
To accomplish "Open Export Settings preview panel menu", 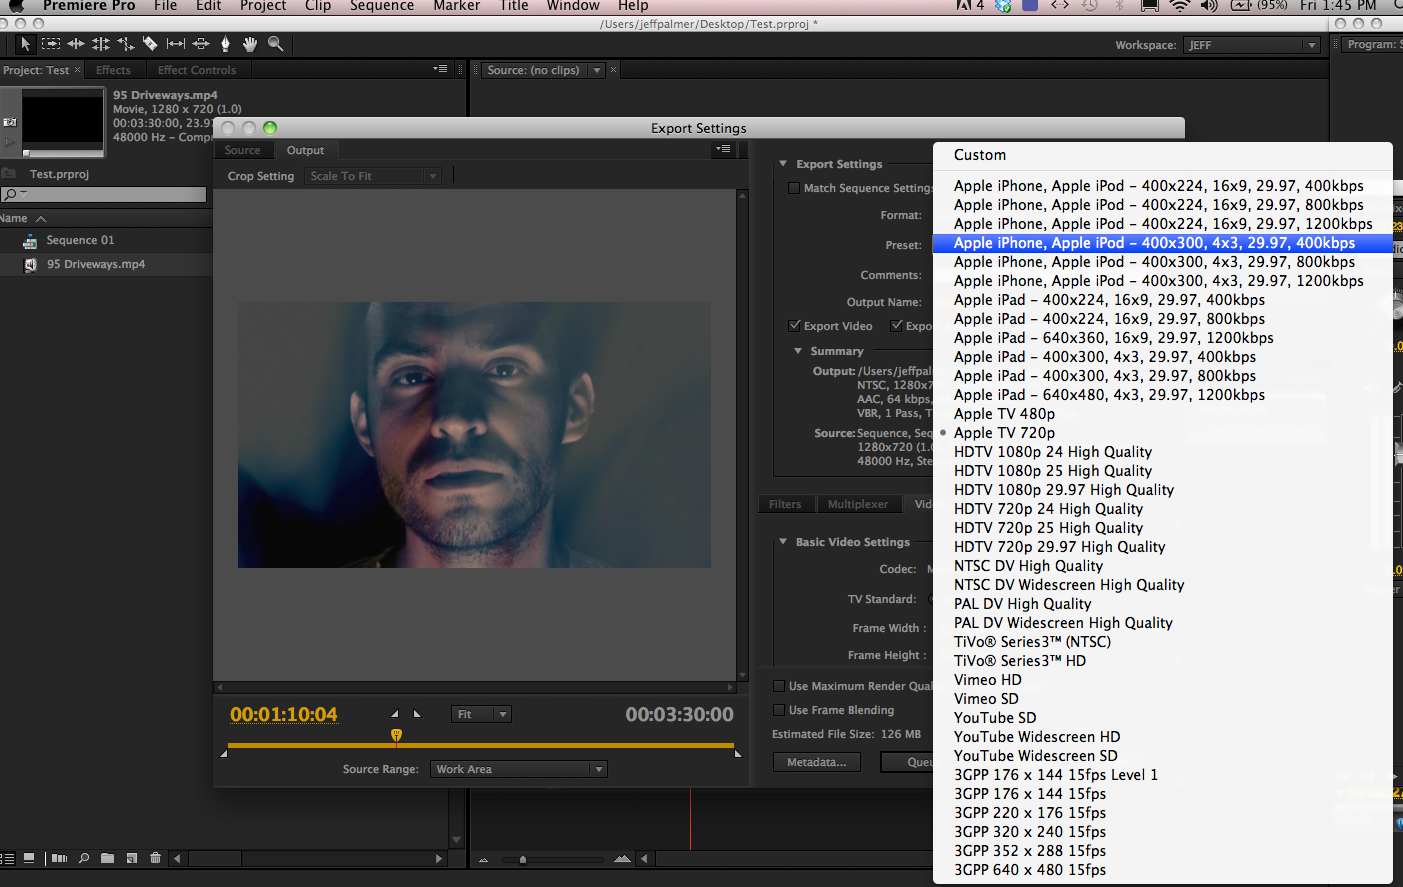I will point(723,149).
